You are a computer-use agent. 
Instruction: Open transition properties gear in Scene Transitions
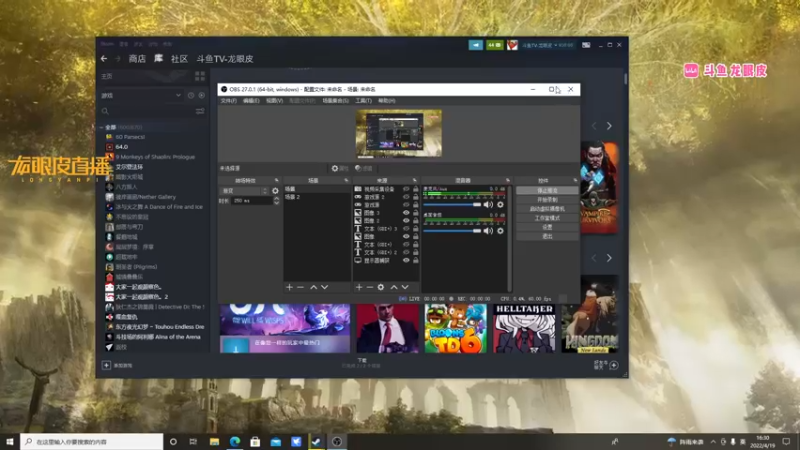tap(276, 191)
